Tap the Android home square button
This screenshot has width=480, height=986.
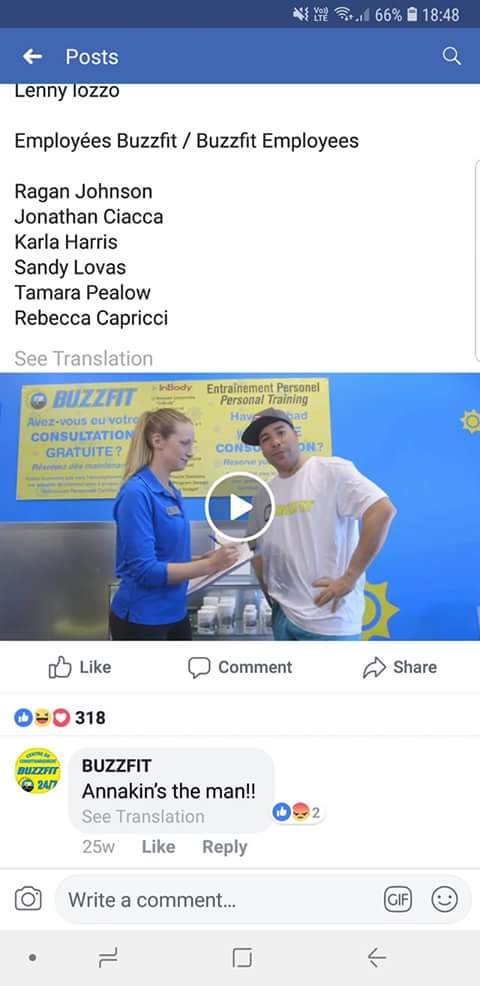(242, 958)
